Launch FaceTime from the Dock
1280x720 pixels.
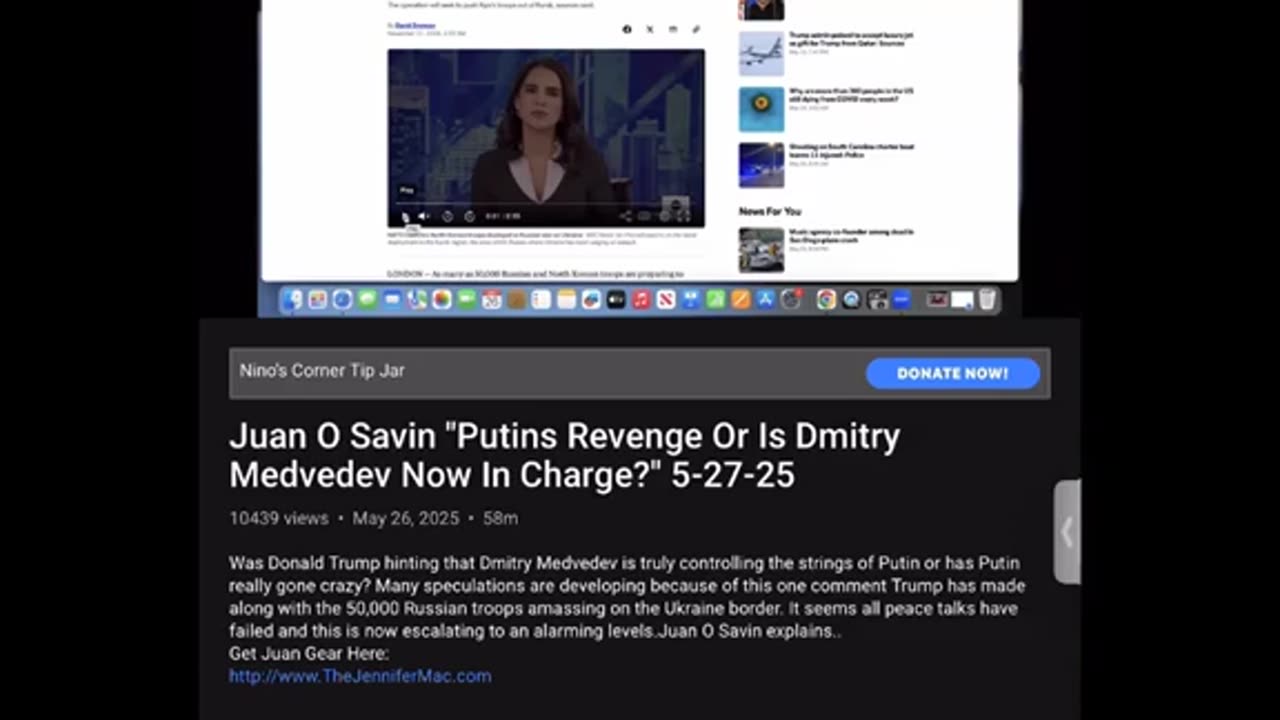[x=466, y=299]
